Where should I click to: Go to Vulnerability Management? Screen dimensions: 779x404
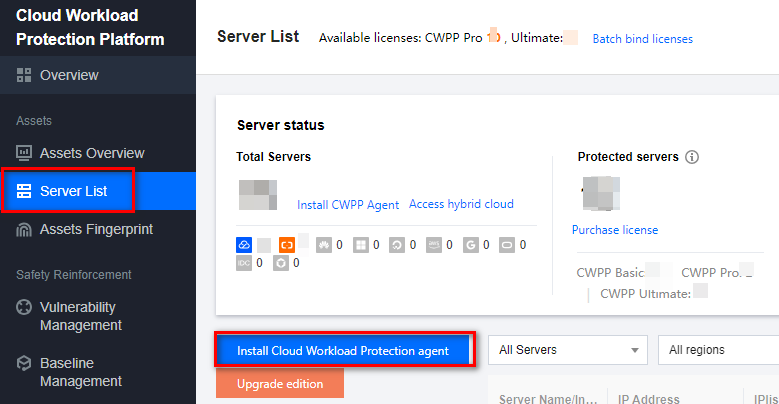tap(98, 316)
